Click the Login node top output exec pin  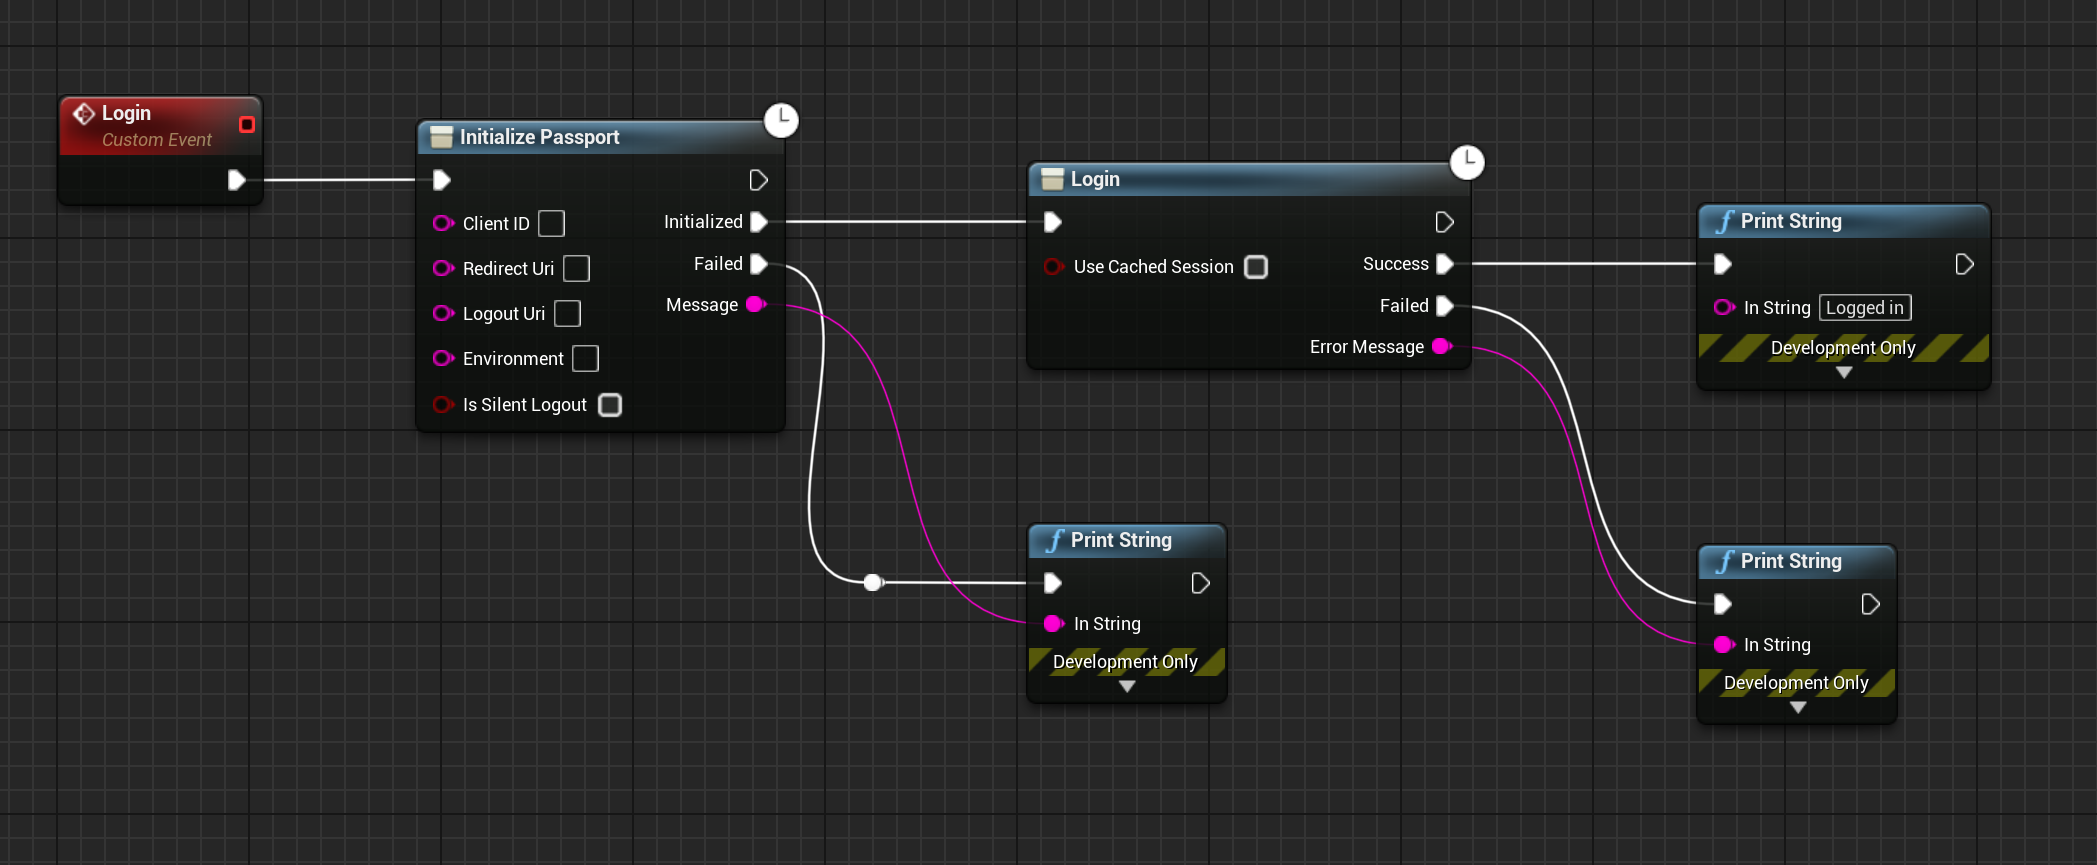1444,222
